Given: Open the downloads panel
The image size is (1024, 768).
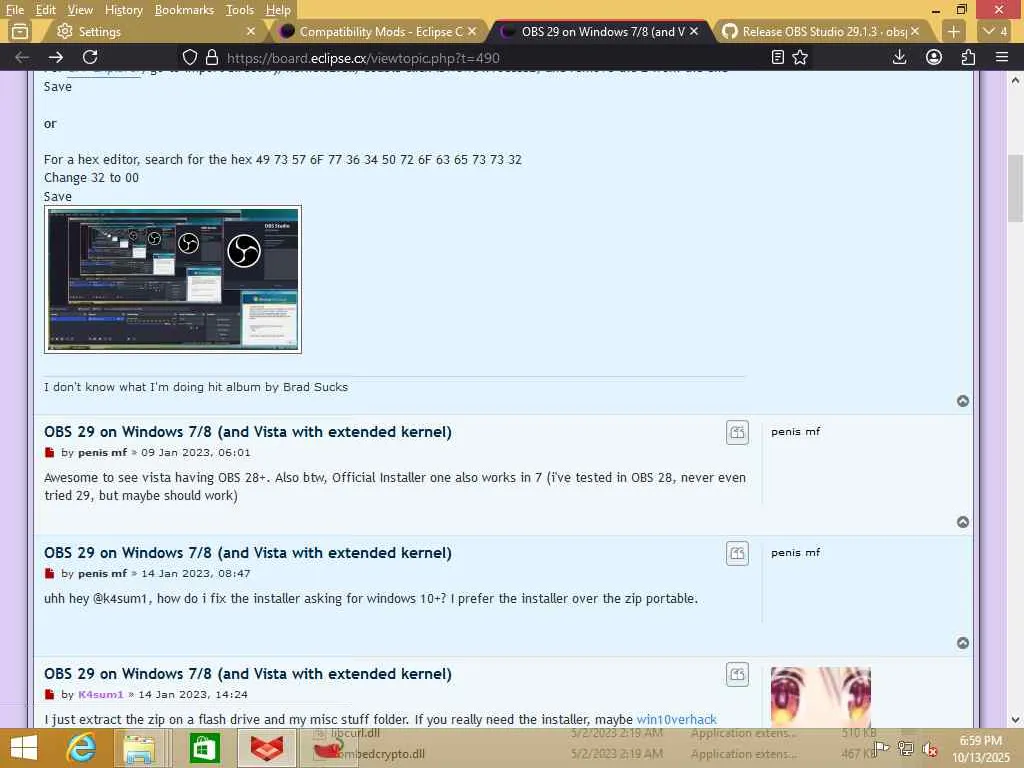Looking at the screenshot, I should [899, 57].
